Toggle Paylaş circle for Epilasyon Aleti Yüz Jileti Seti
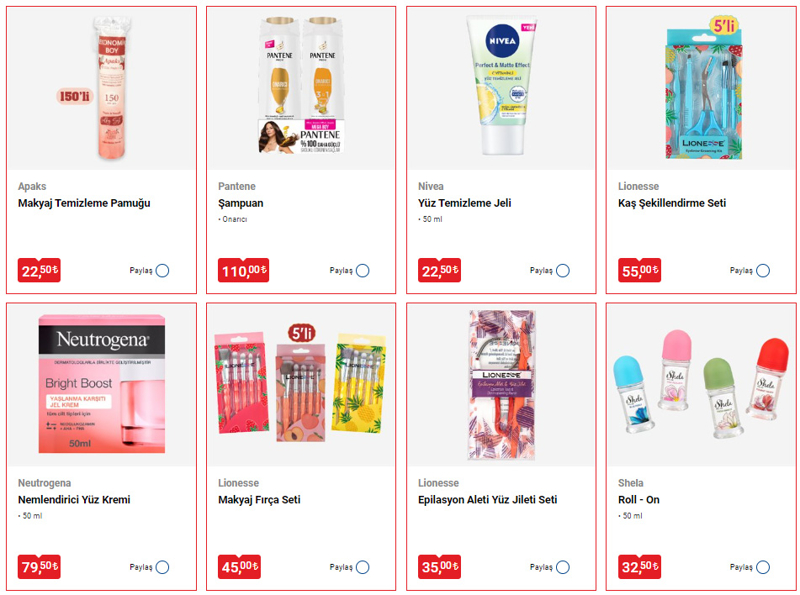The height and width of the screenshot is (595, 800). [x=563, y=567]
